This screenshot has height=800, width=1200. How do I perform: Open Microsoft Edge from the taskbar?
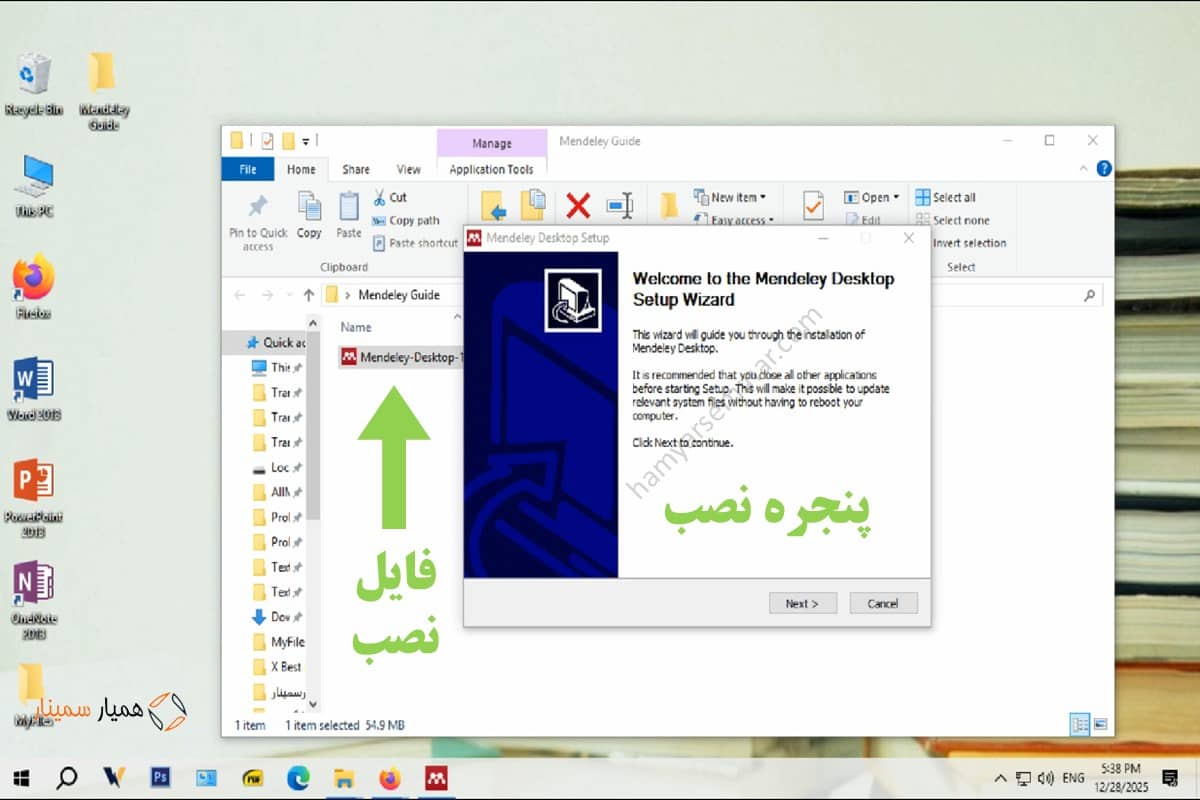298,777
